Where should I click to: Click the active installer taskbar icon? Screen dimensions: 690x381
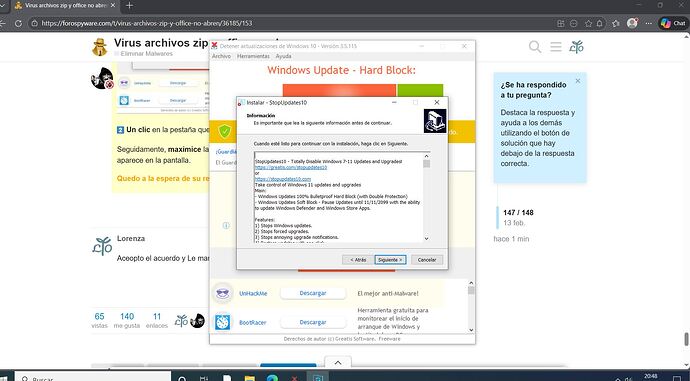pos(317,377)
